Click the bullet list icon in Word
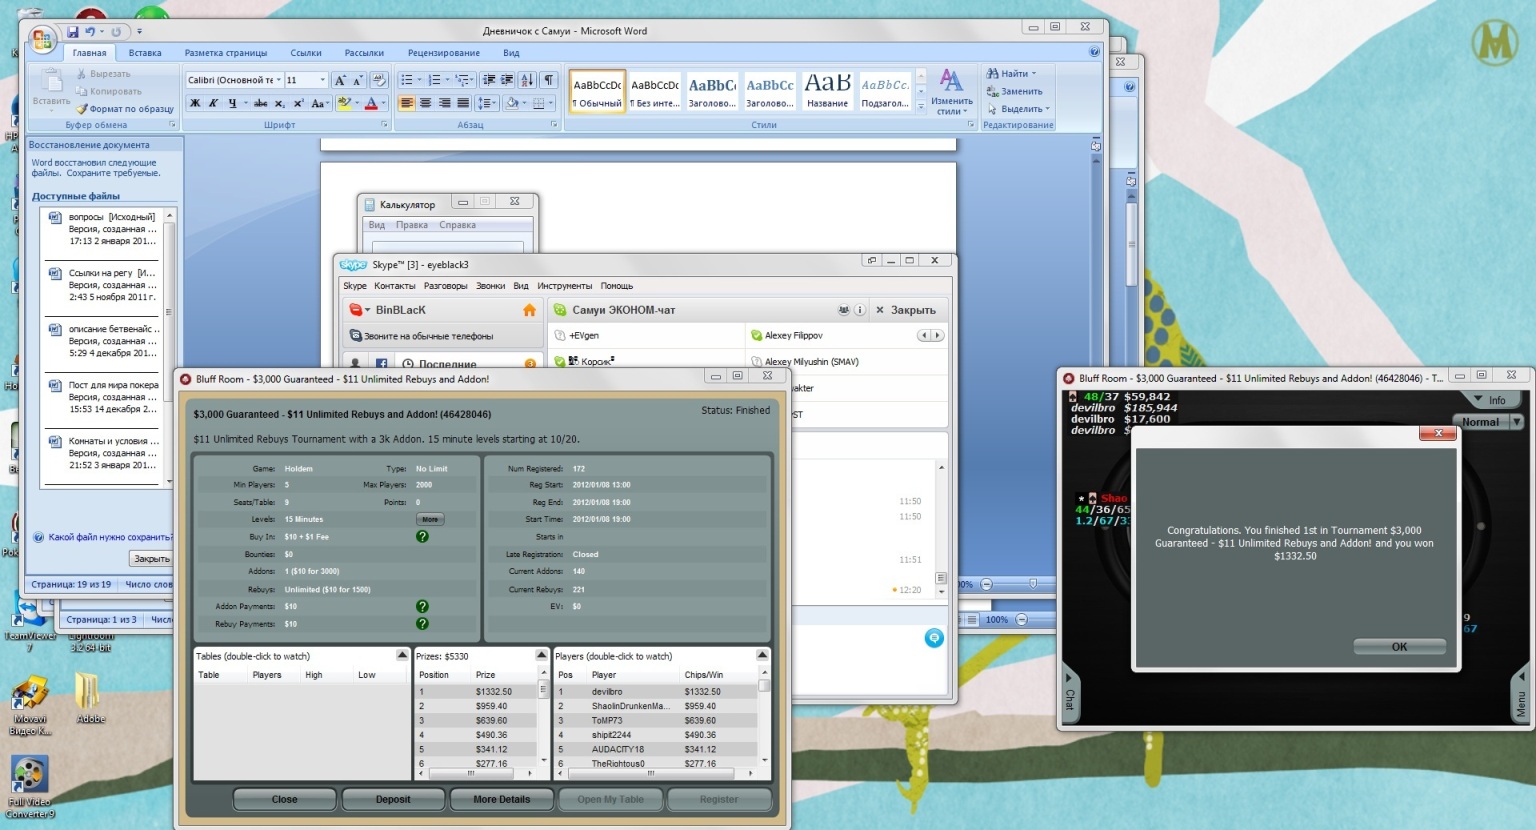Viewport: 1536px width, 830px height. point(406,80)
